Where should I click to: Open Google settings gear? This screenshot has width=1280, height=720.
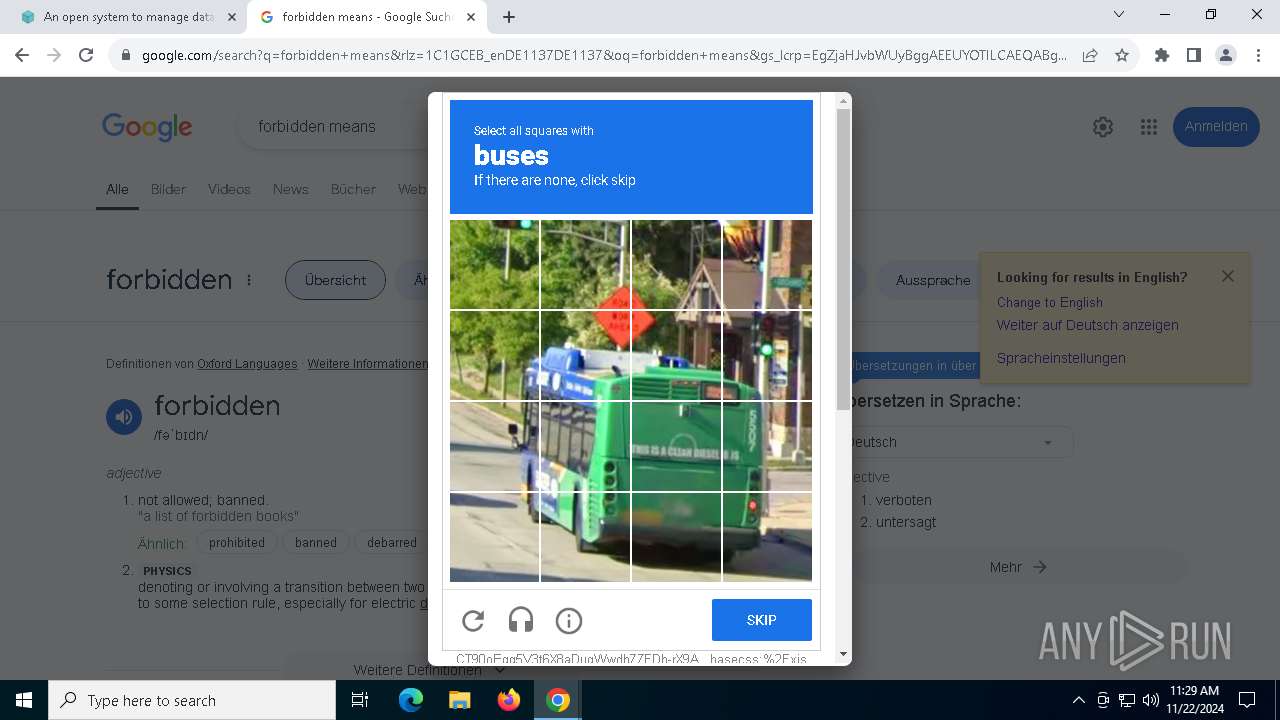1103,127
